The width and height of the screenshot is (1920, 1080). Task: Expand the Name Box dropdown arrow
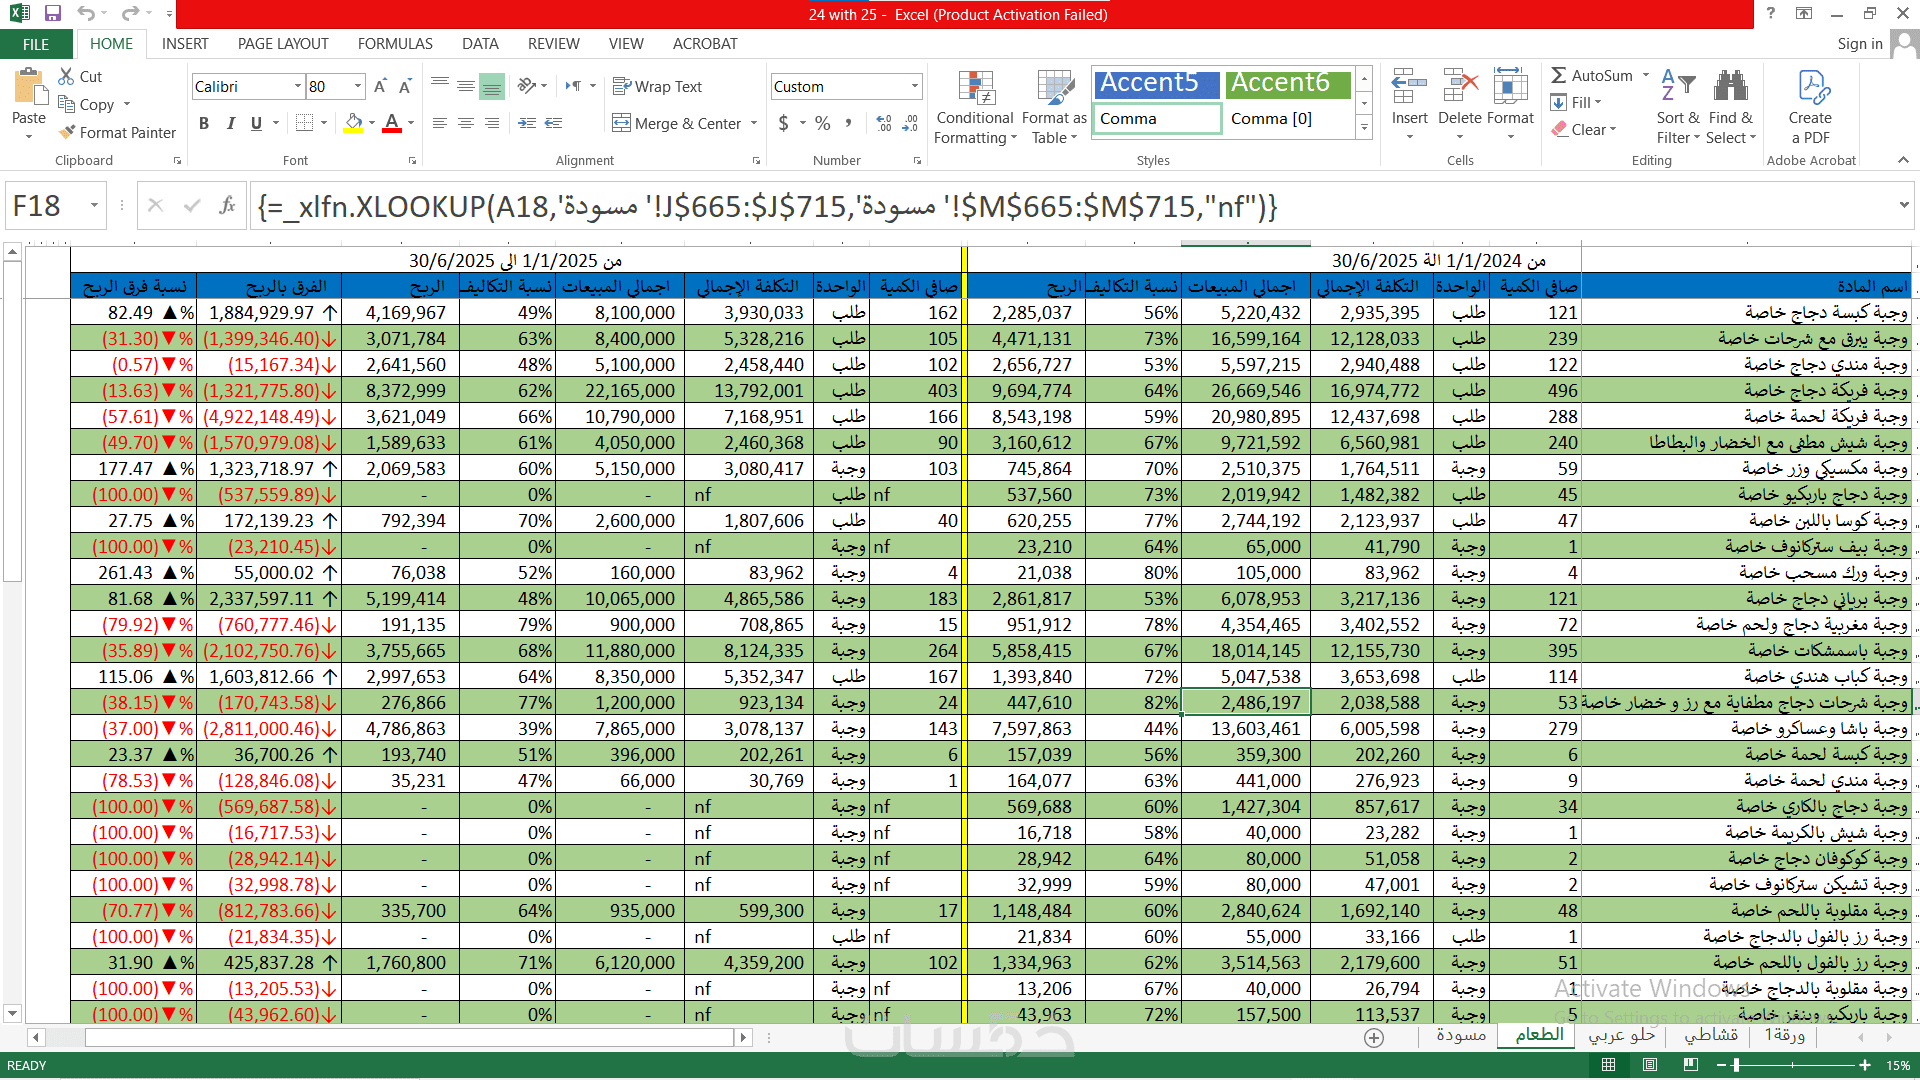(94, 206)
